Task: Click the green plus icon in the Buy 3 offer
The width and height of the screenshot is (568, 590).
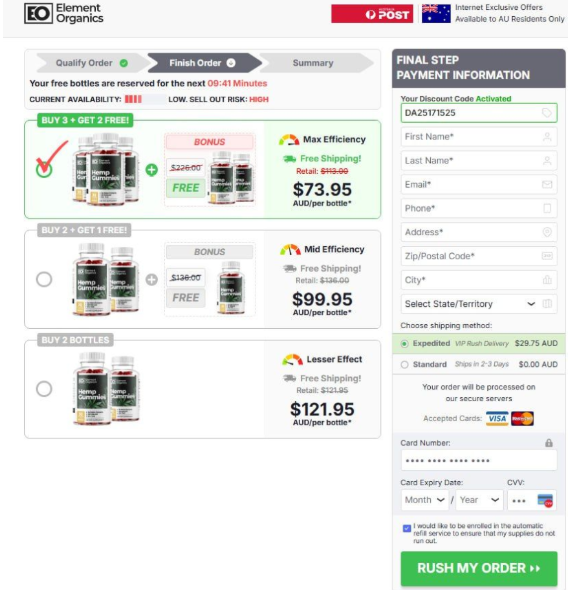Action: [x=152, y=170]
